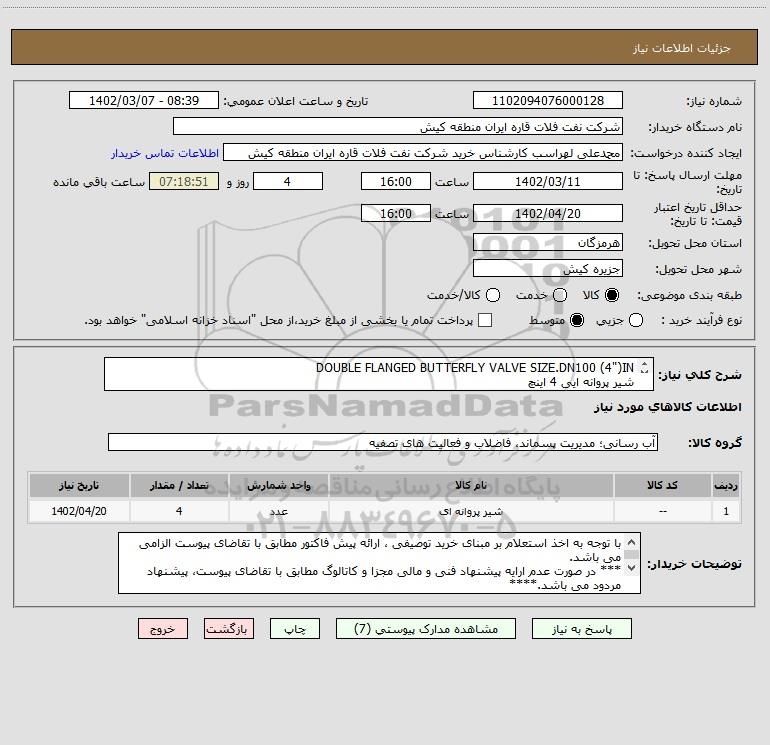This screenshot has width=770, height=745.
Task: Click the چاپ print button
Action: point(295,629)
